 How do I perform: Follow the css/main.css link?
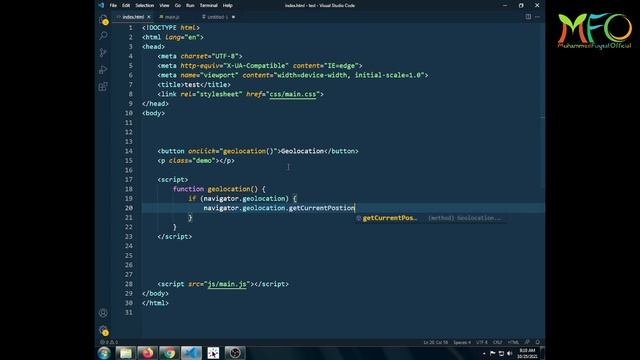point(293,94)
